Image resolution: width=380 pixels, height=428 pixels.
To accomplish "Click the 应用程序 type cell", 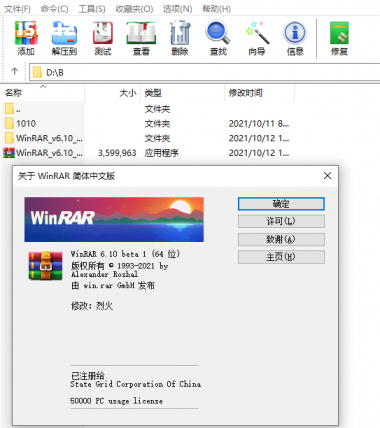I will 162,153.
